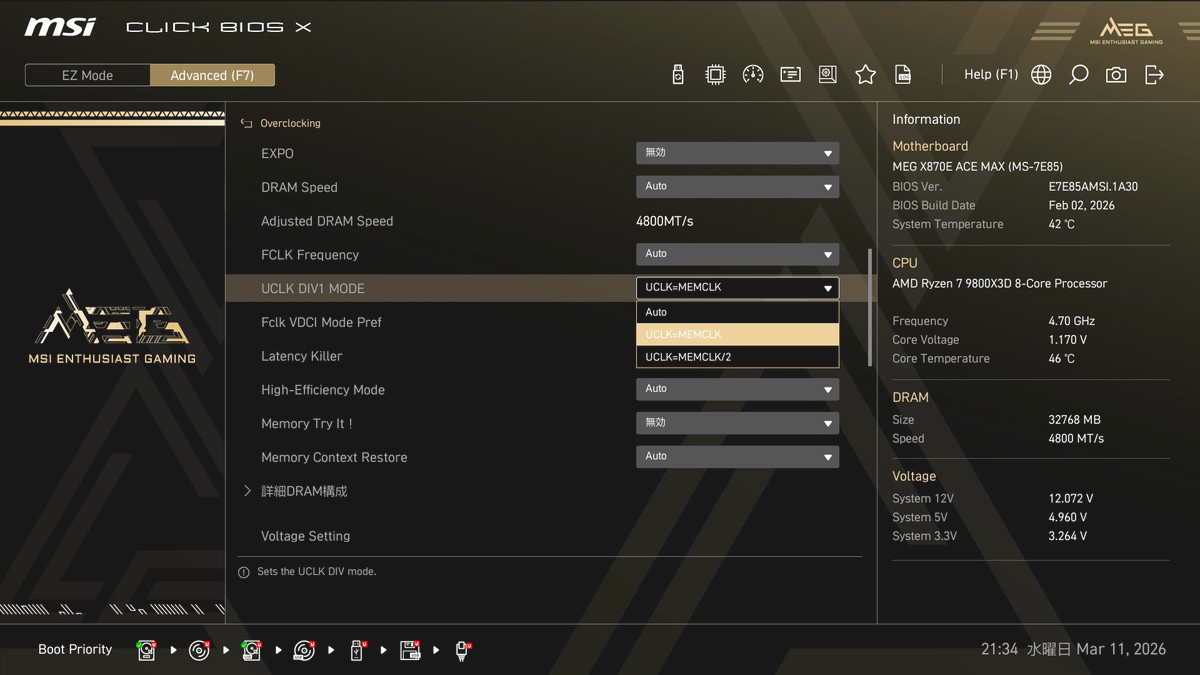
Task: Click the LOG file icon
Action: (x=903, y=75)
